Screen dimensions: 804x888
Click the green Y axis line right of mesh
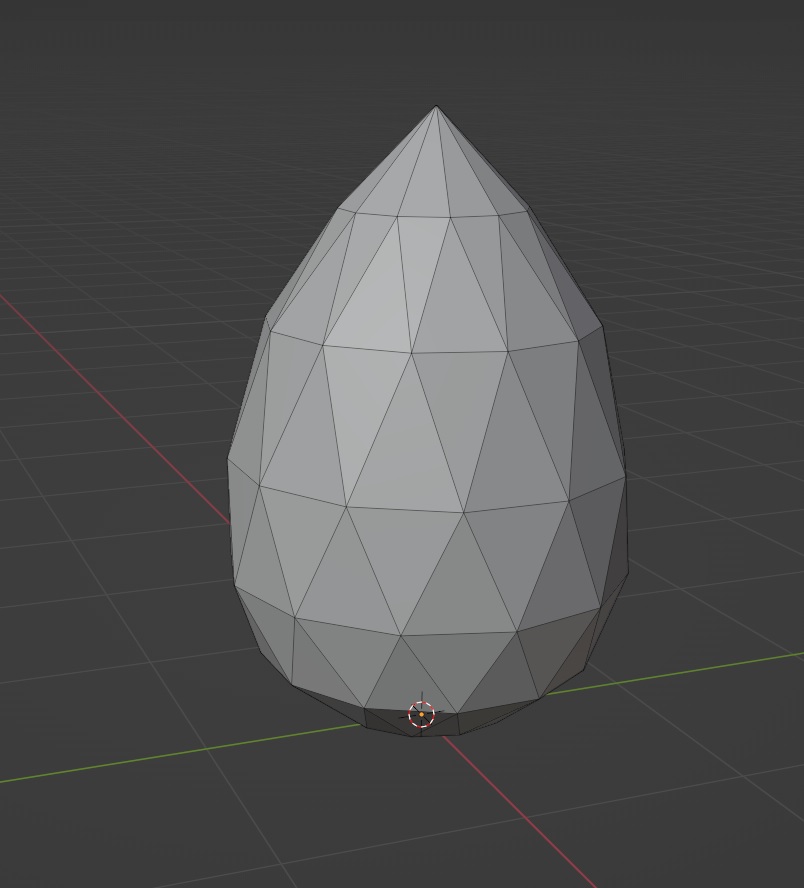click(x=700, y=670)
